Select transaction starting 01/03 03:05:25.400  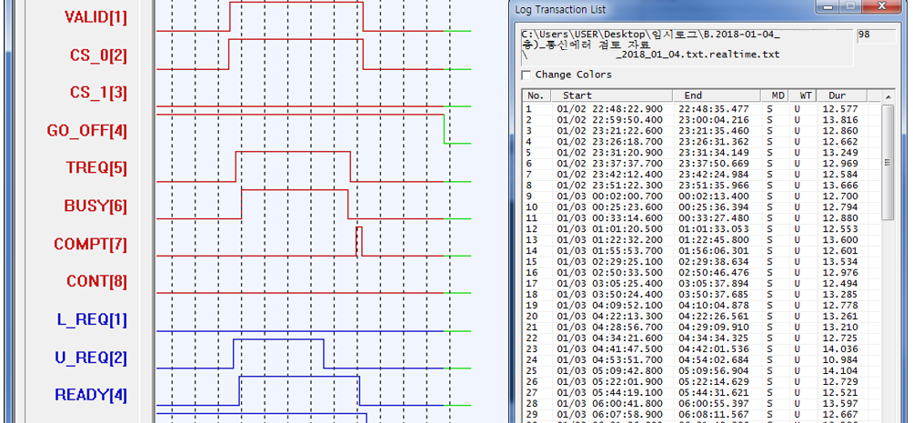tap(702, 284)
